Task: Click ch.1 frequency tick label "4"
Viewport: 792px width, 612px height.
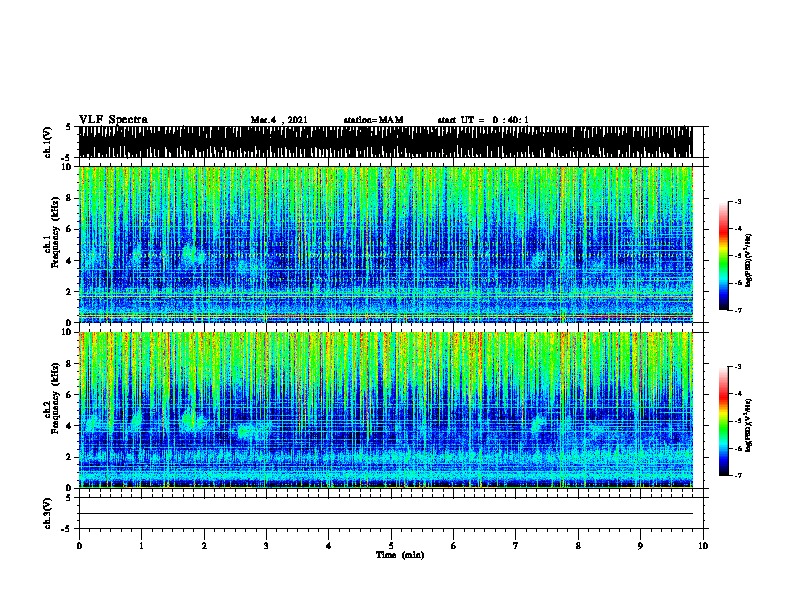Action: [69, 261]
